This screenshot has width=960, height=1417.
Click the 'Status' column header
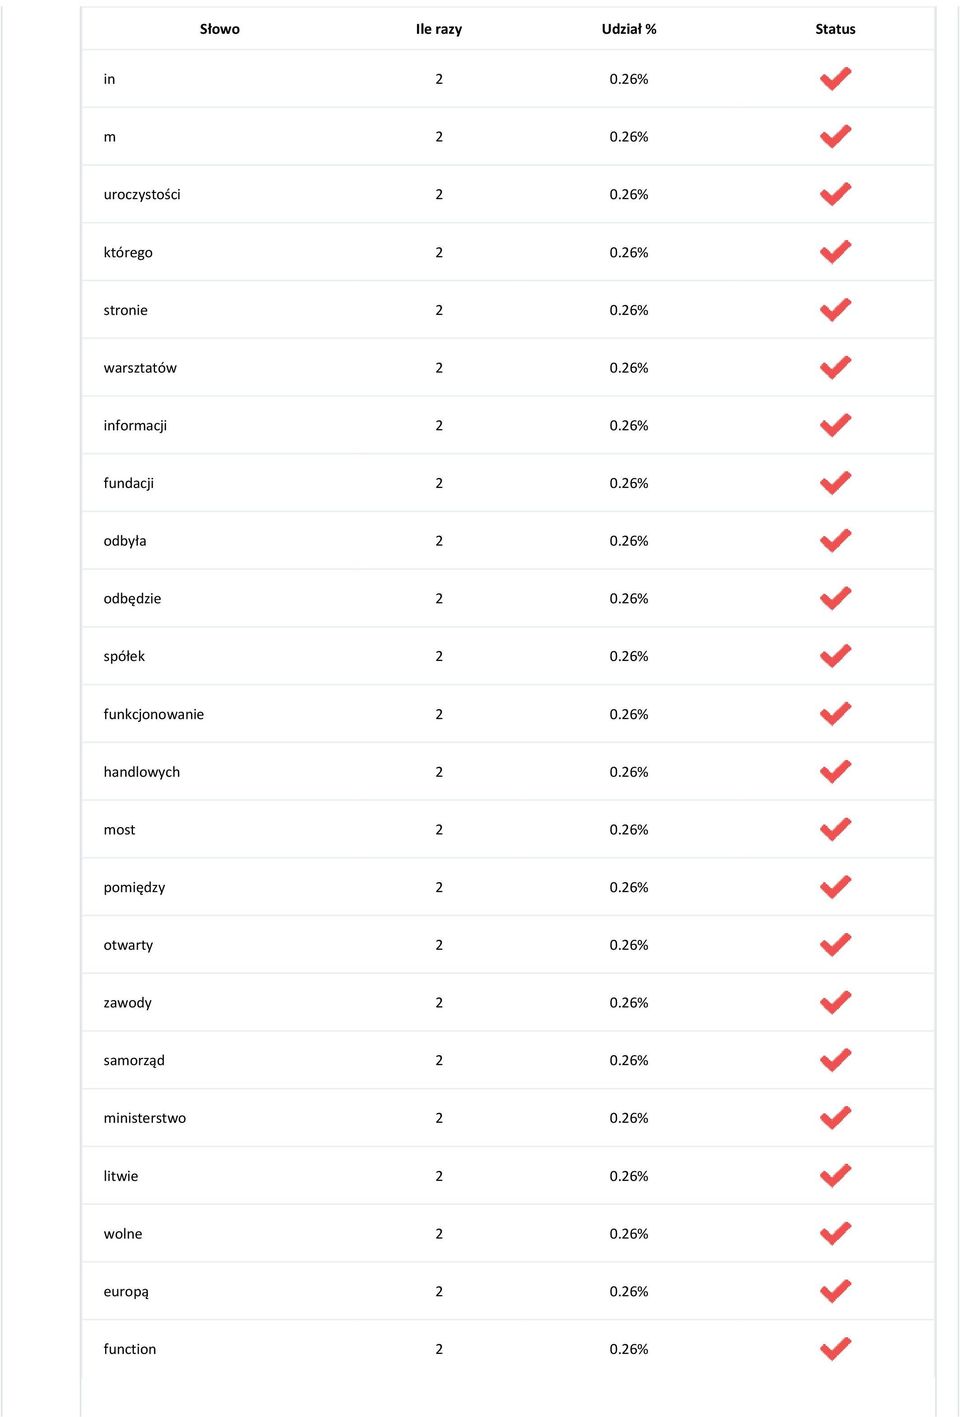(835, 29)
